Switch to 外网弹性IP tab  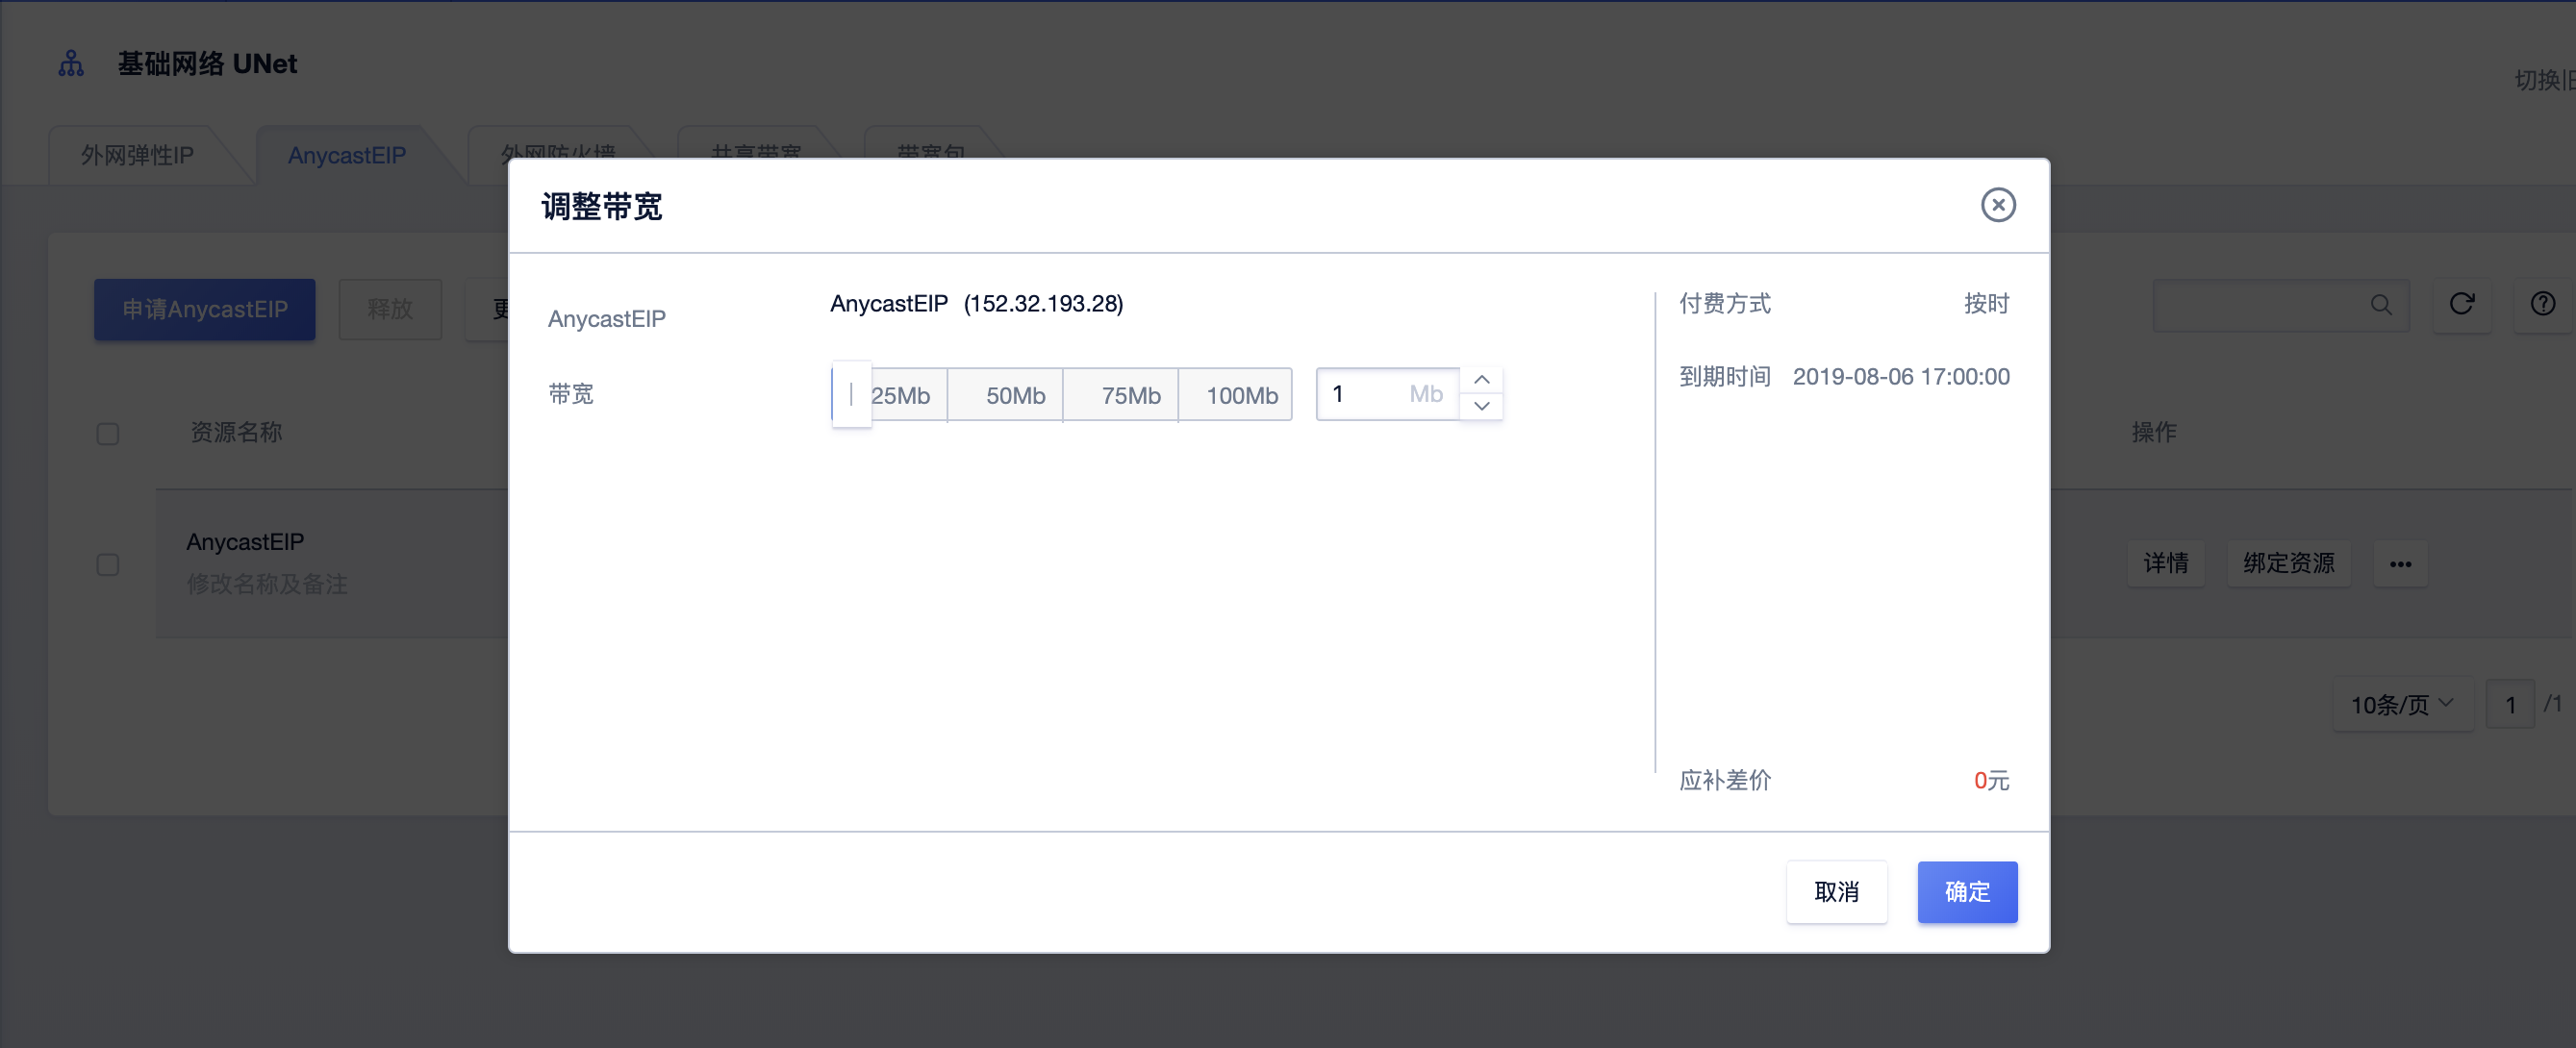[x=138, y=155]
